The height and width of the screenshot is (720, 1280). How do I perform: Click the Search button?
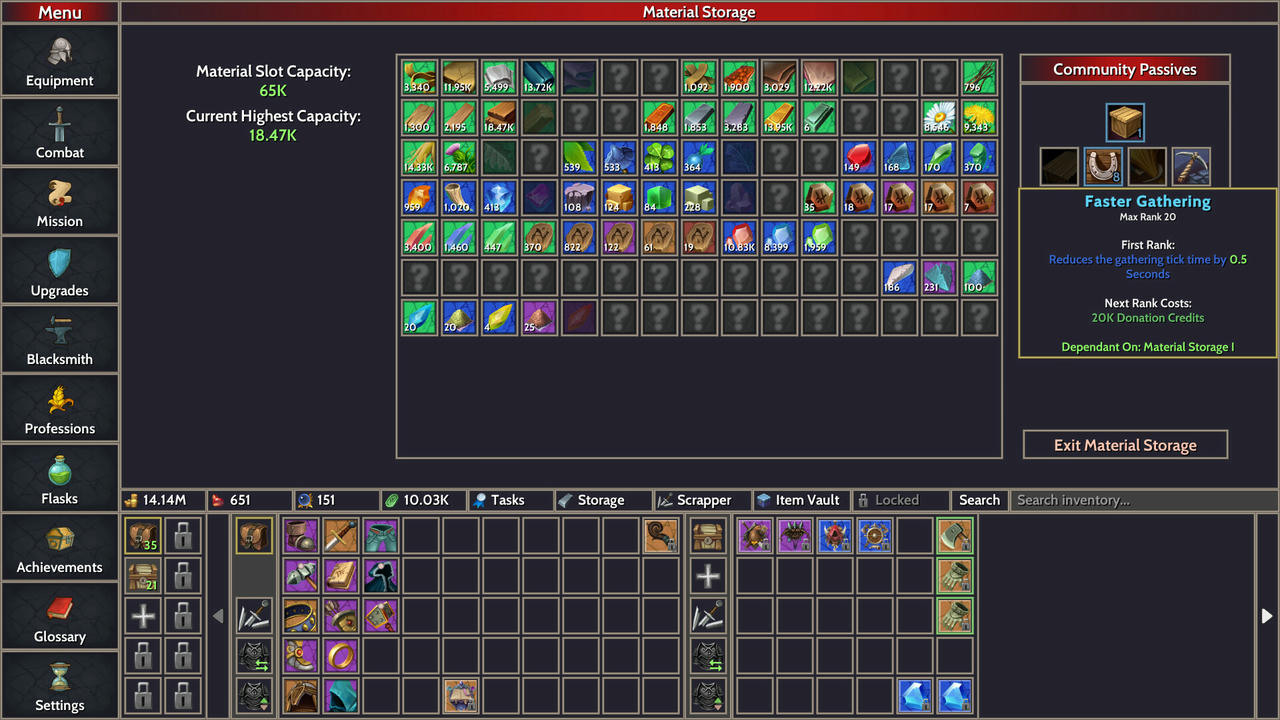[979, 500]
